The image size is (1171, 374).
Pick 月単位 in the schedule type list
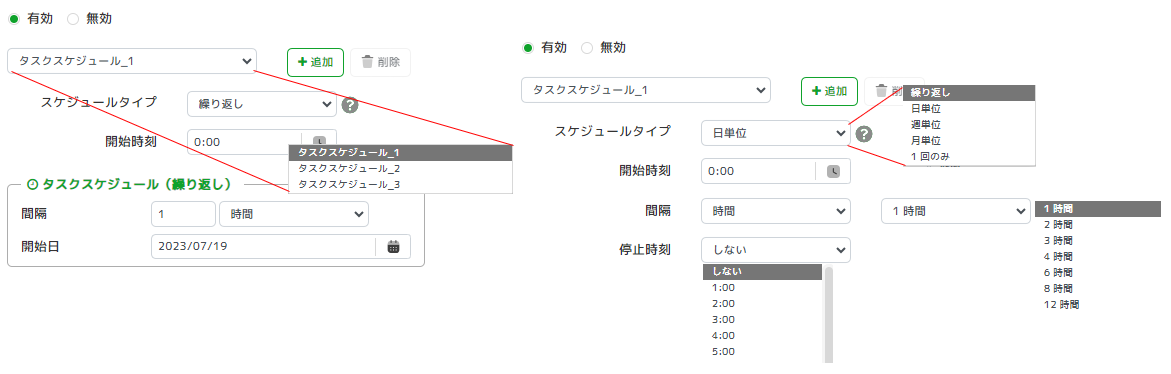tap(969, 140)
